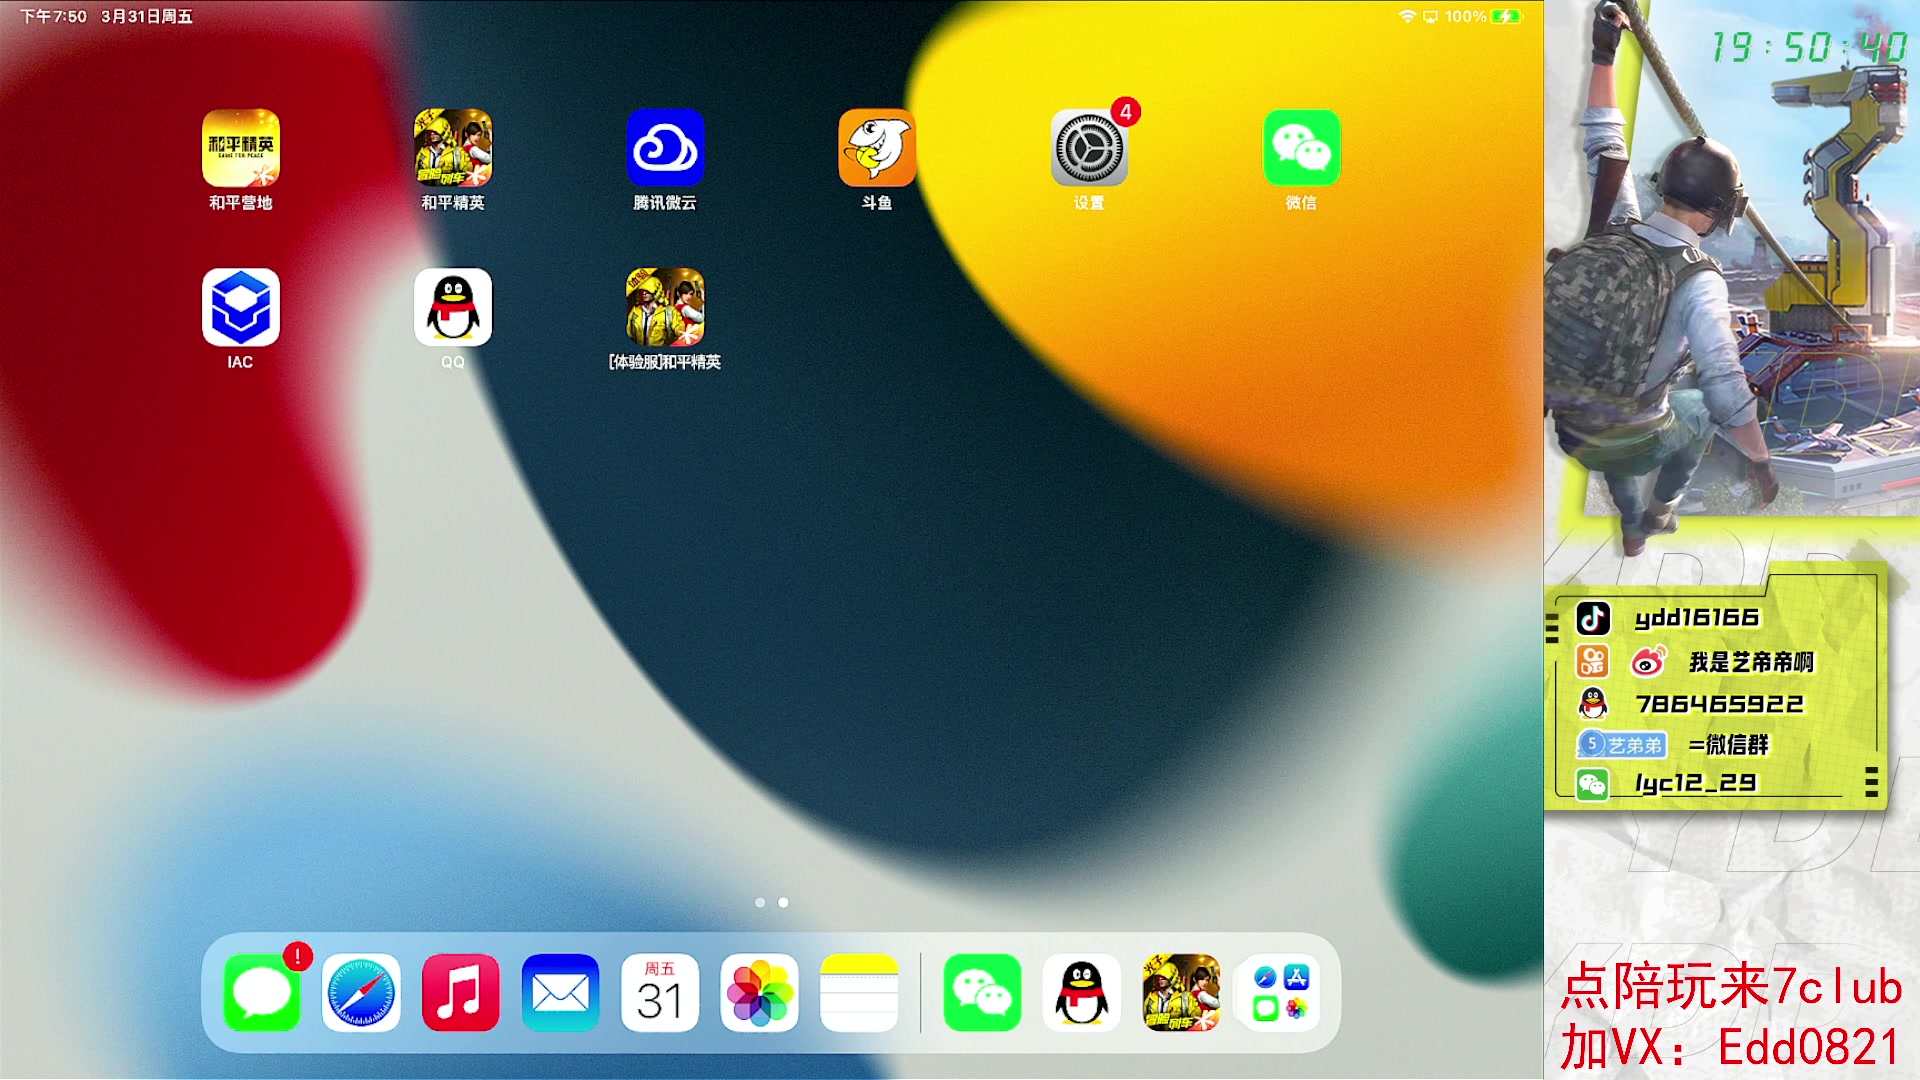Click the lyc12_29 WeChat ID
The height and width of the screenshot is (1080, 1920).
(x=1696, y=783)
